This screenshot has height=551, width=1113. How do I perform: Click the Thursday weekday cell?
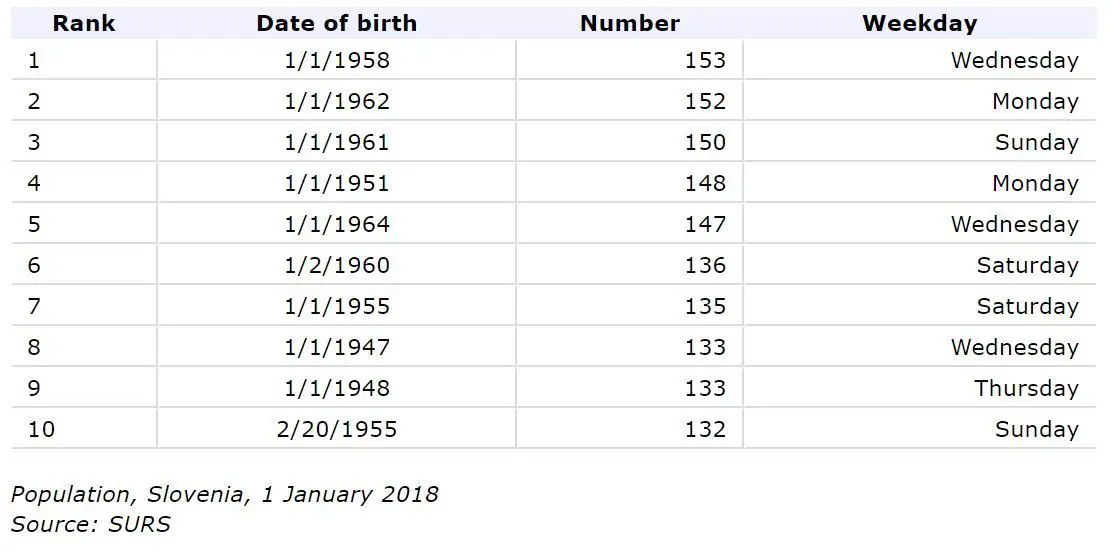tap(1026, 388)
